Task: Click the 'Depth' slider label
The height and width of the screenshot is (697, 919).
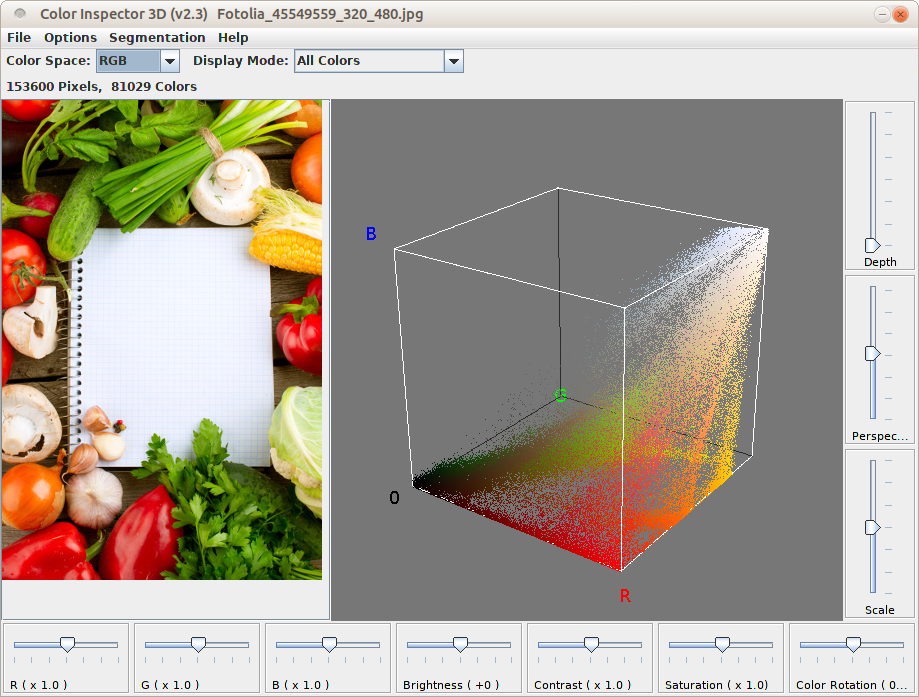Action: coord(880,262)
